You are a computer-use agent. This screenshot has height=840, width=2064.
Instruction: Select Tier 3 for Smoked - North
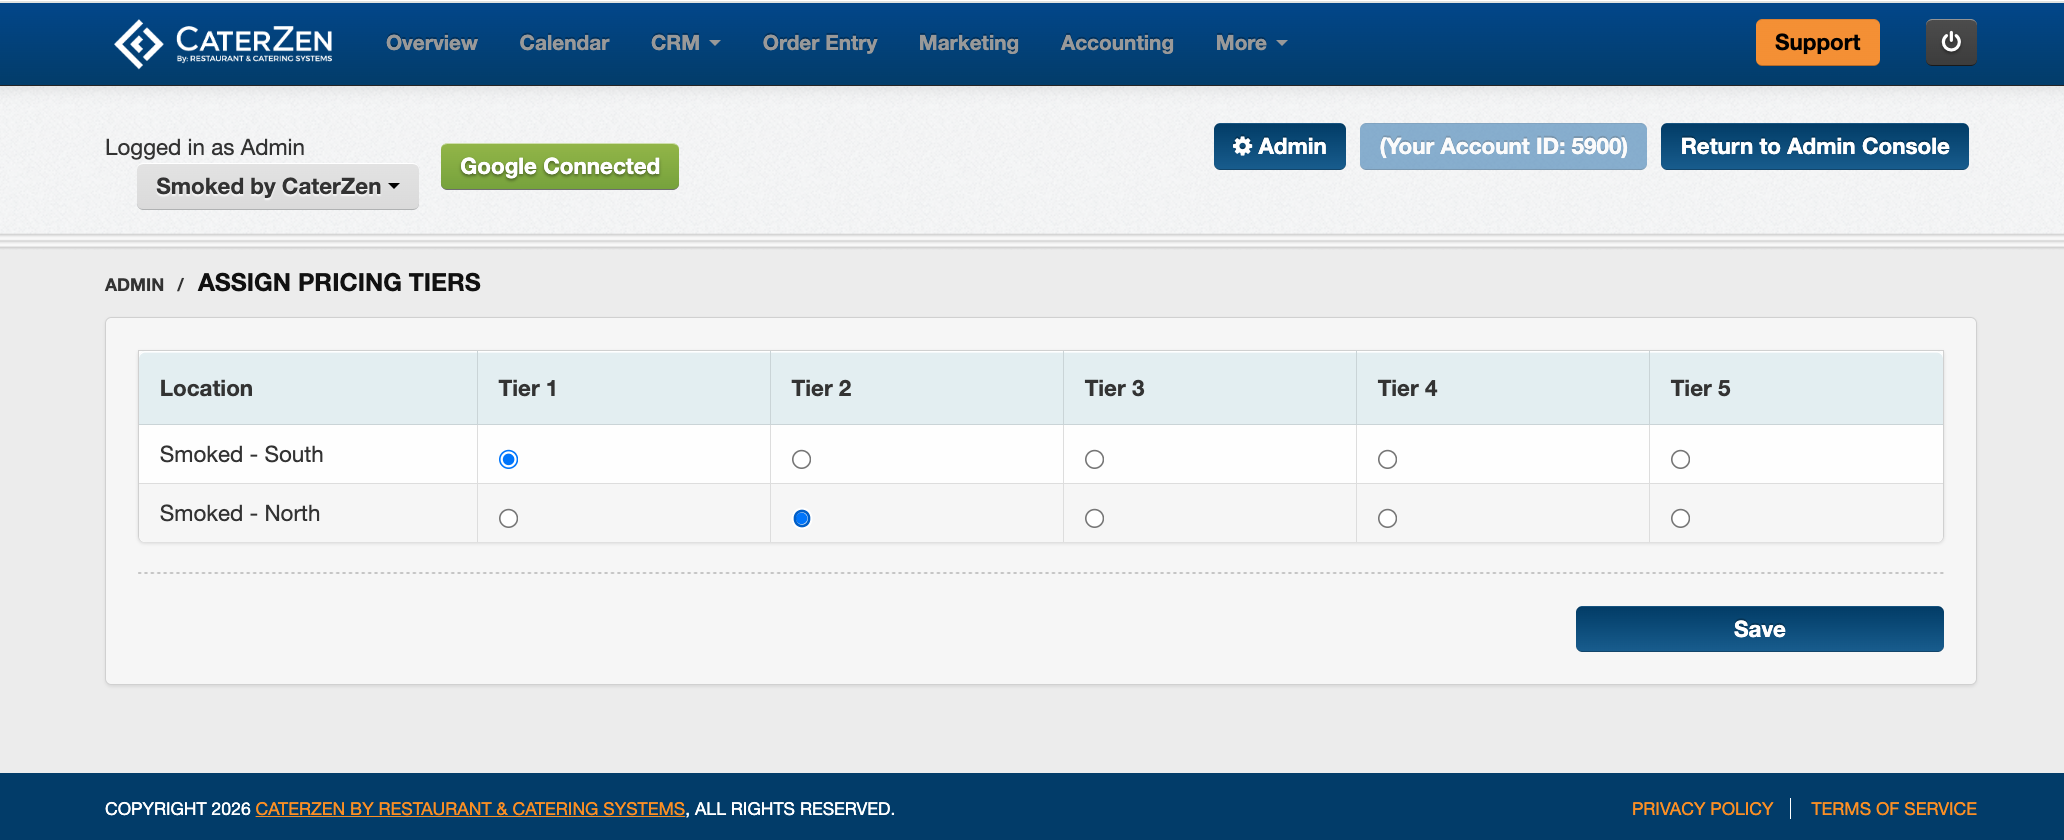[x=1095, y=518]
